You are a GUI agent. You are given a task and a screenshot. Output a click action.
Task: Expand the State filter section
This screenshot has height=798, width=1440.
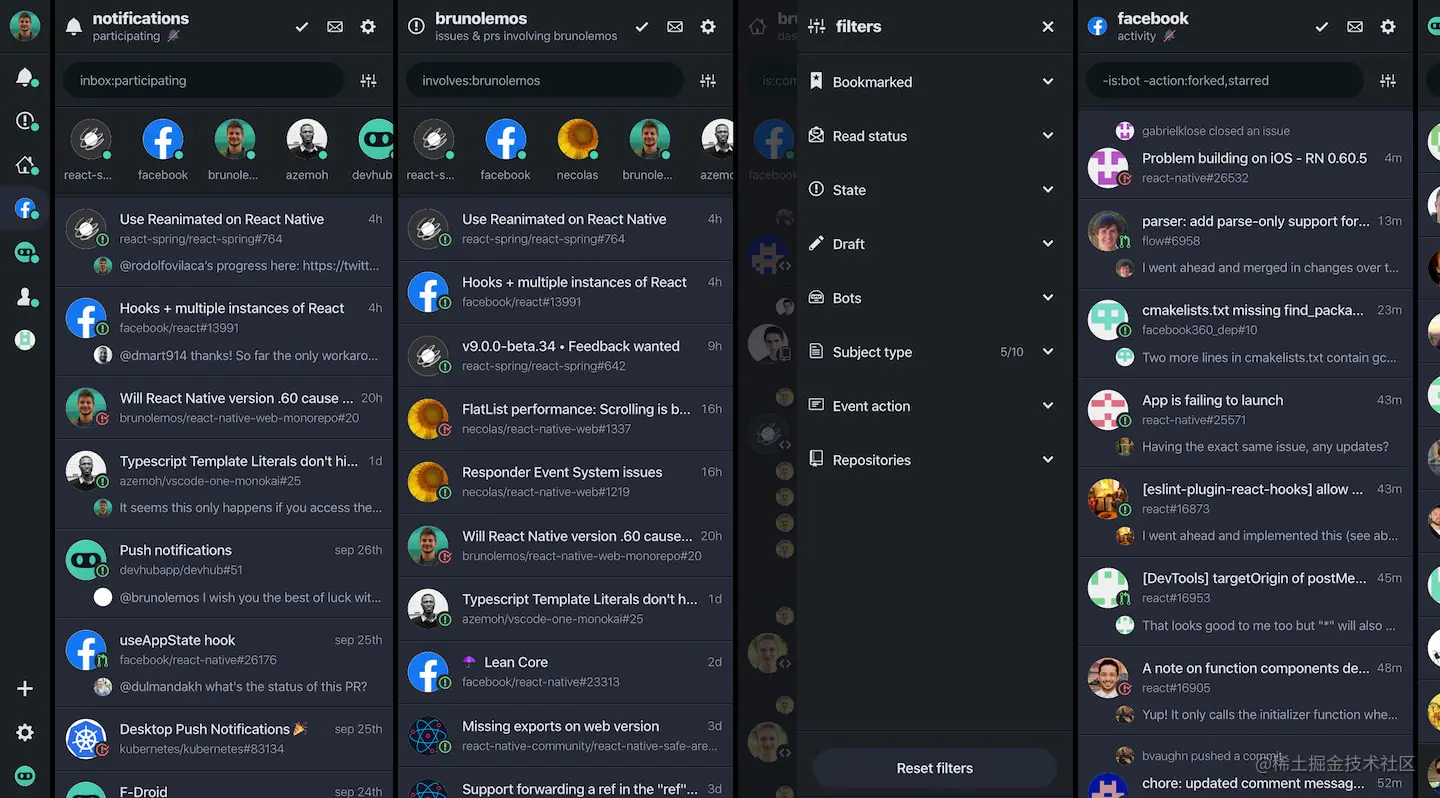click(934, 190)
